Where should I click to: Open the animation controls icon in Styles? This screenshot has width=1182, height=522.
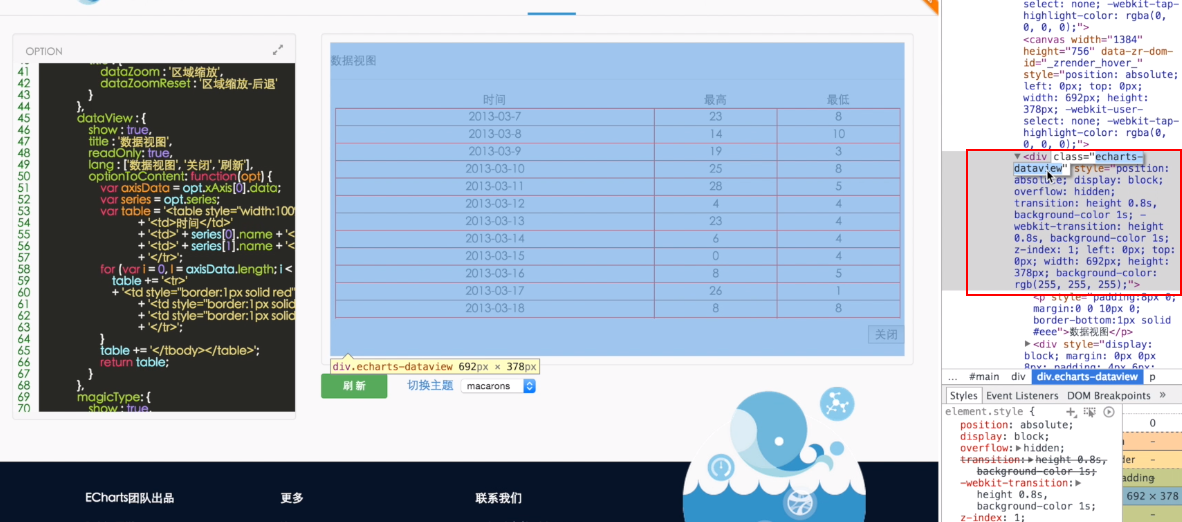(1109, 412)
